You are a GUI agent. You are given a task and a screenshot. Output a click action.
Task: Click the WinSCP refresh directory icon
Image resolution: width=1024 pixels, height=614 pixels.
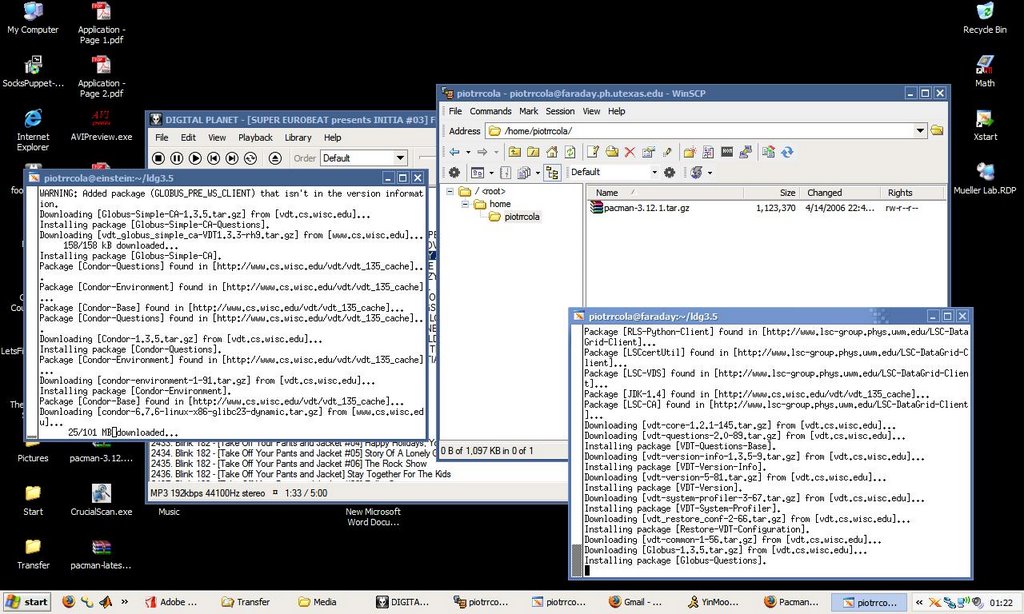(570, 152)
